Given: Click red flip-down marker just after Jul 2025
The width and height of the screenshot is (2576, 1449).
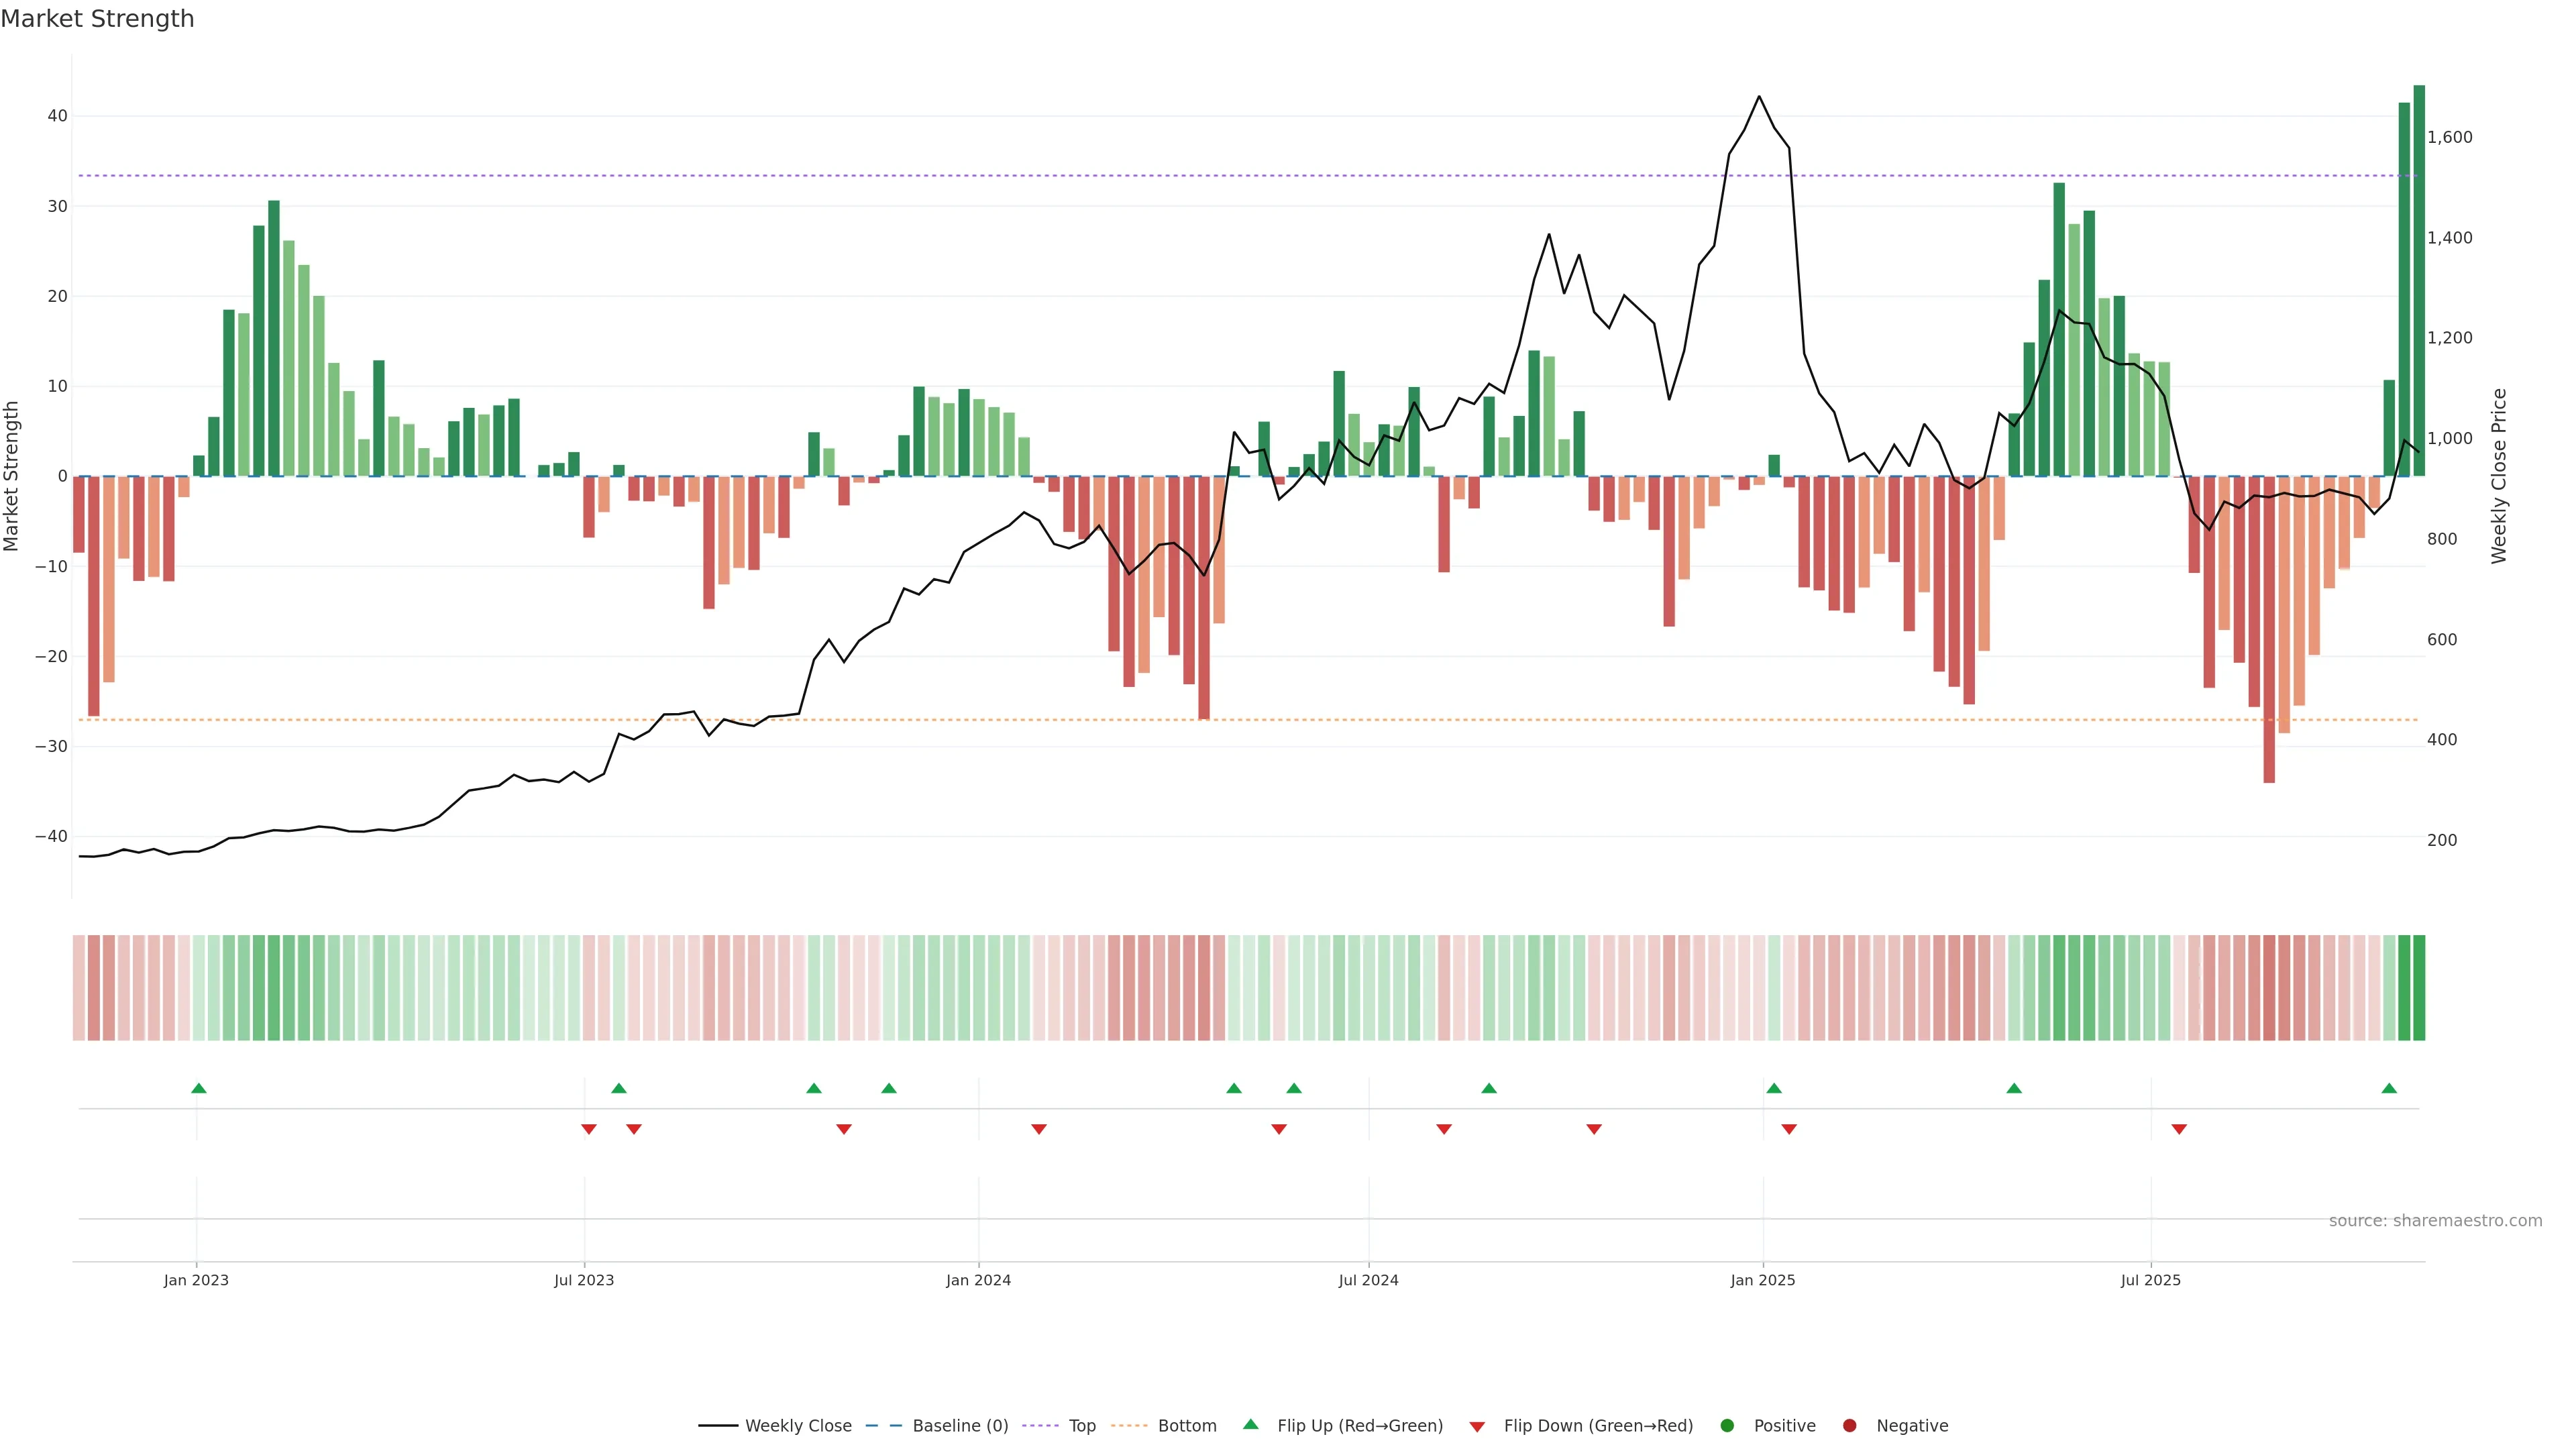Looking at the screenshot, I should 2179,1129.
